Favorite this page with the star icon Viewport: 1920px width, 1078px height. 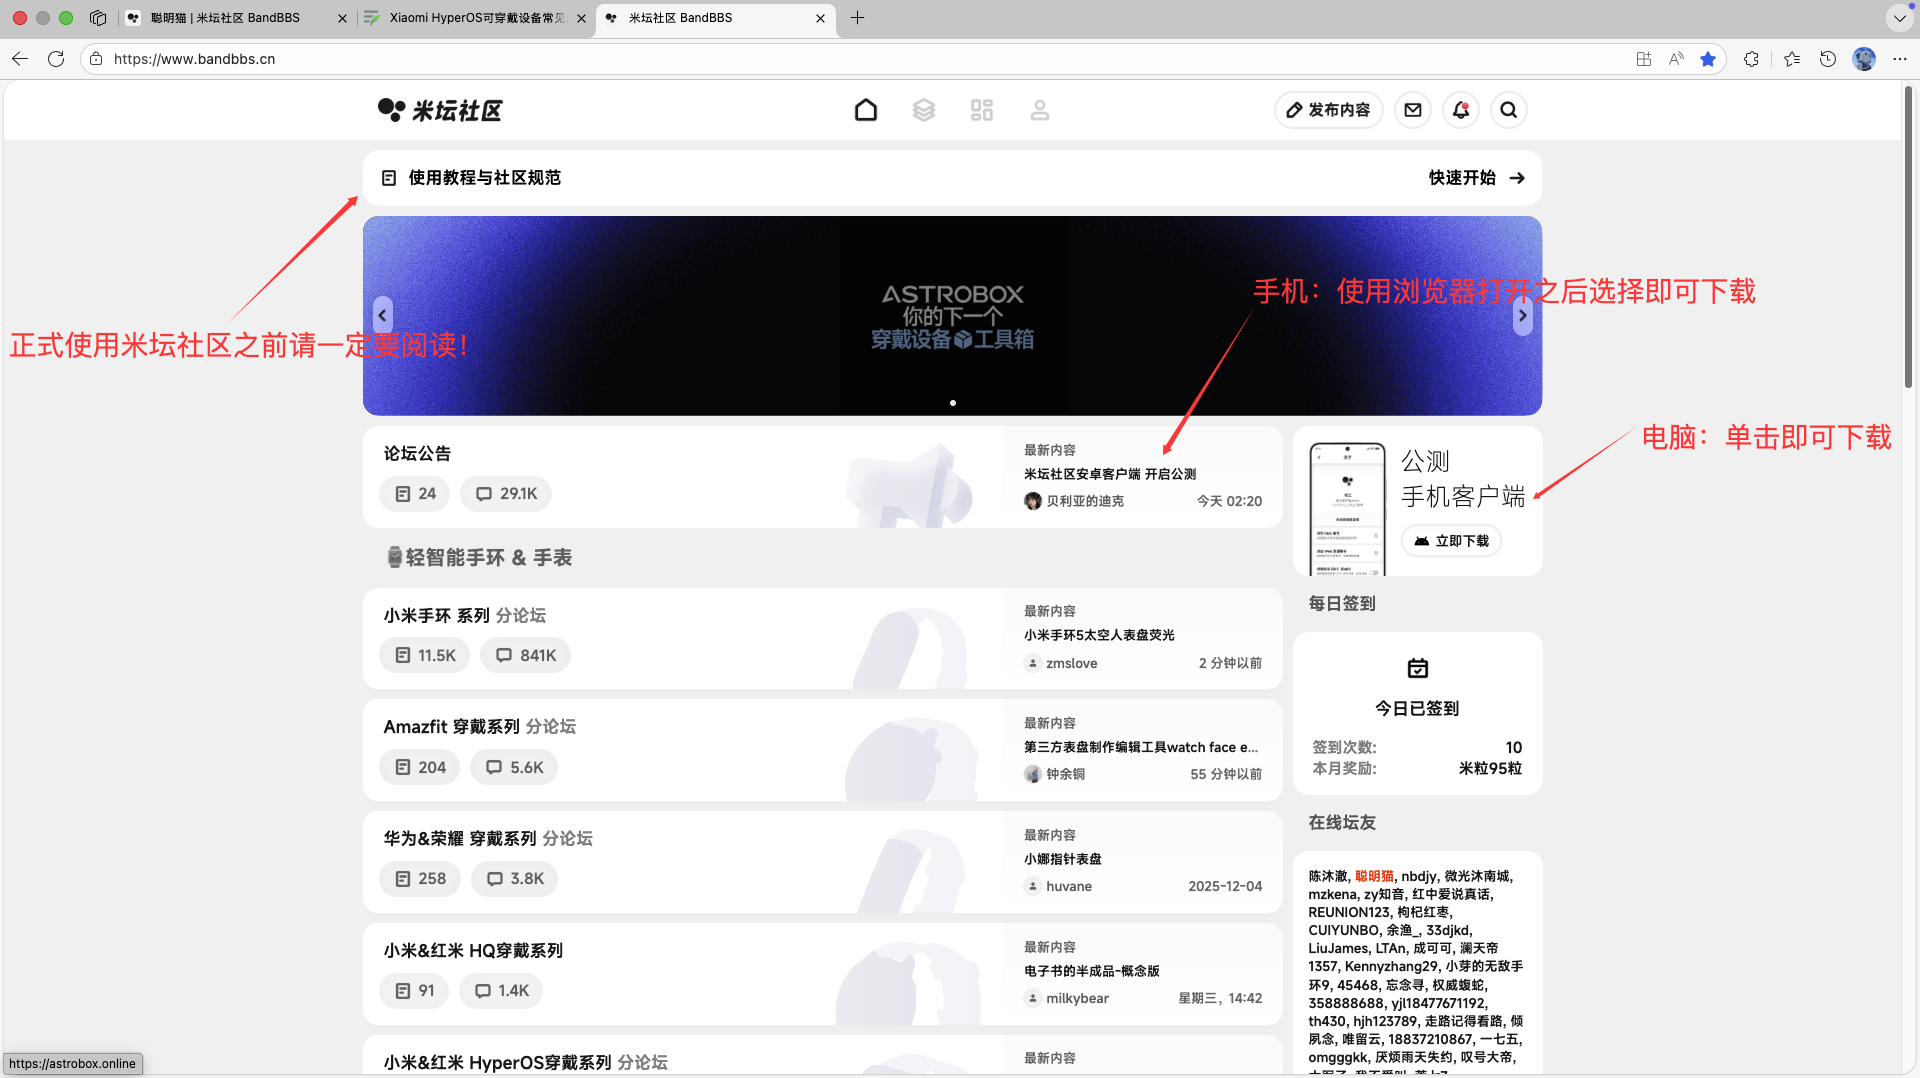1708,59
